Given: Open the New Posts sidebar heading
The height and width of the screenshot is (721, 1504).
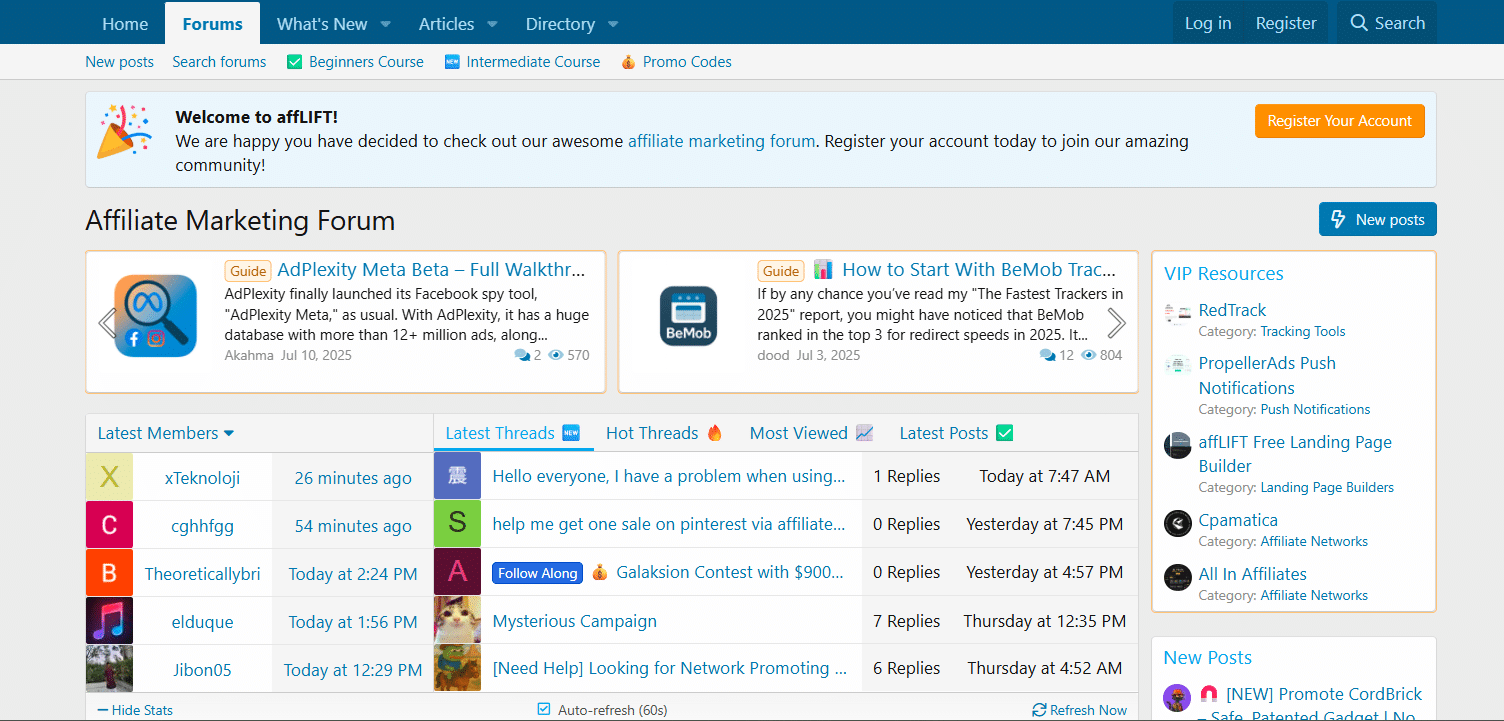Looking at the screenshot, I should click(1208, 658).
